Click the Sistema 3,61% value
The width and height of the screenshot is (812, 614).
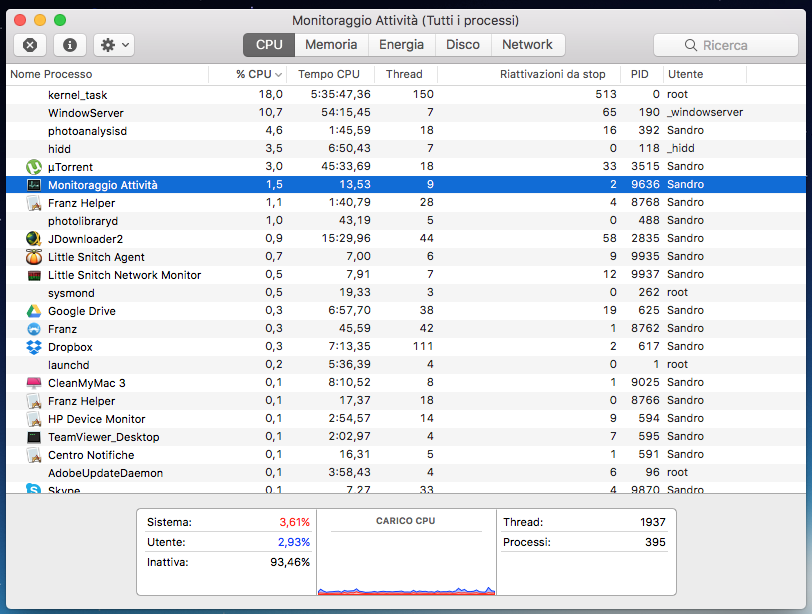coord(294,522)
